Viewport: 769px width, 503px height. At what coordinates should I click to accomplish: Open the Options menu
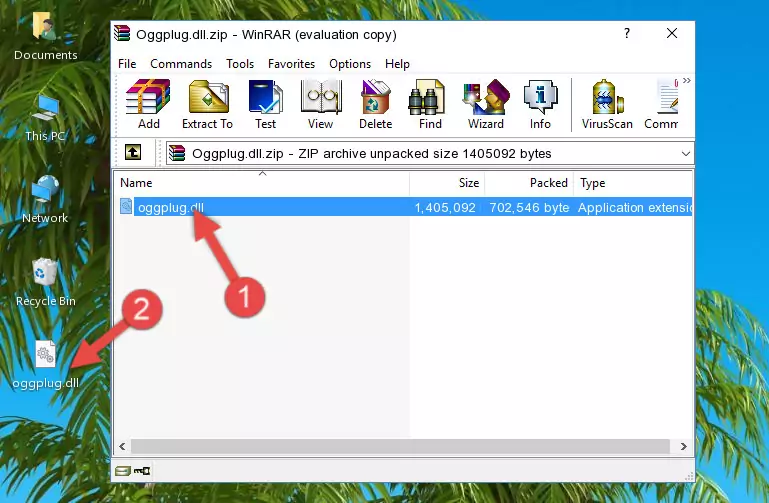(x=350, y=64)
